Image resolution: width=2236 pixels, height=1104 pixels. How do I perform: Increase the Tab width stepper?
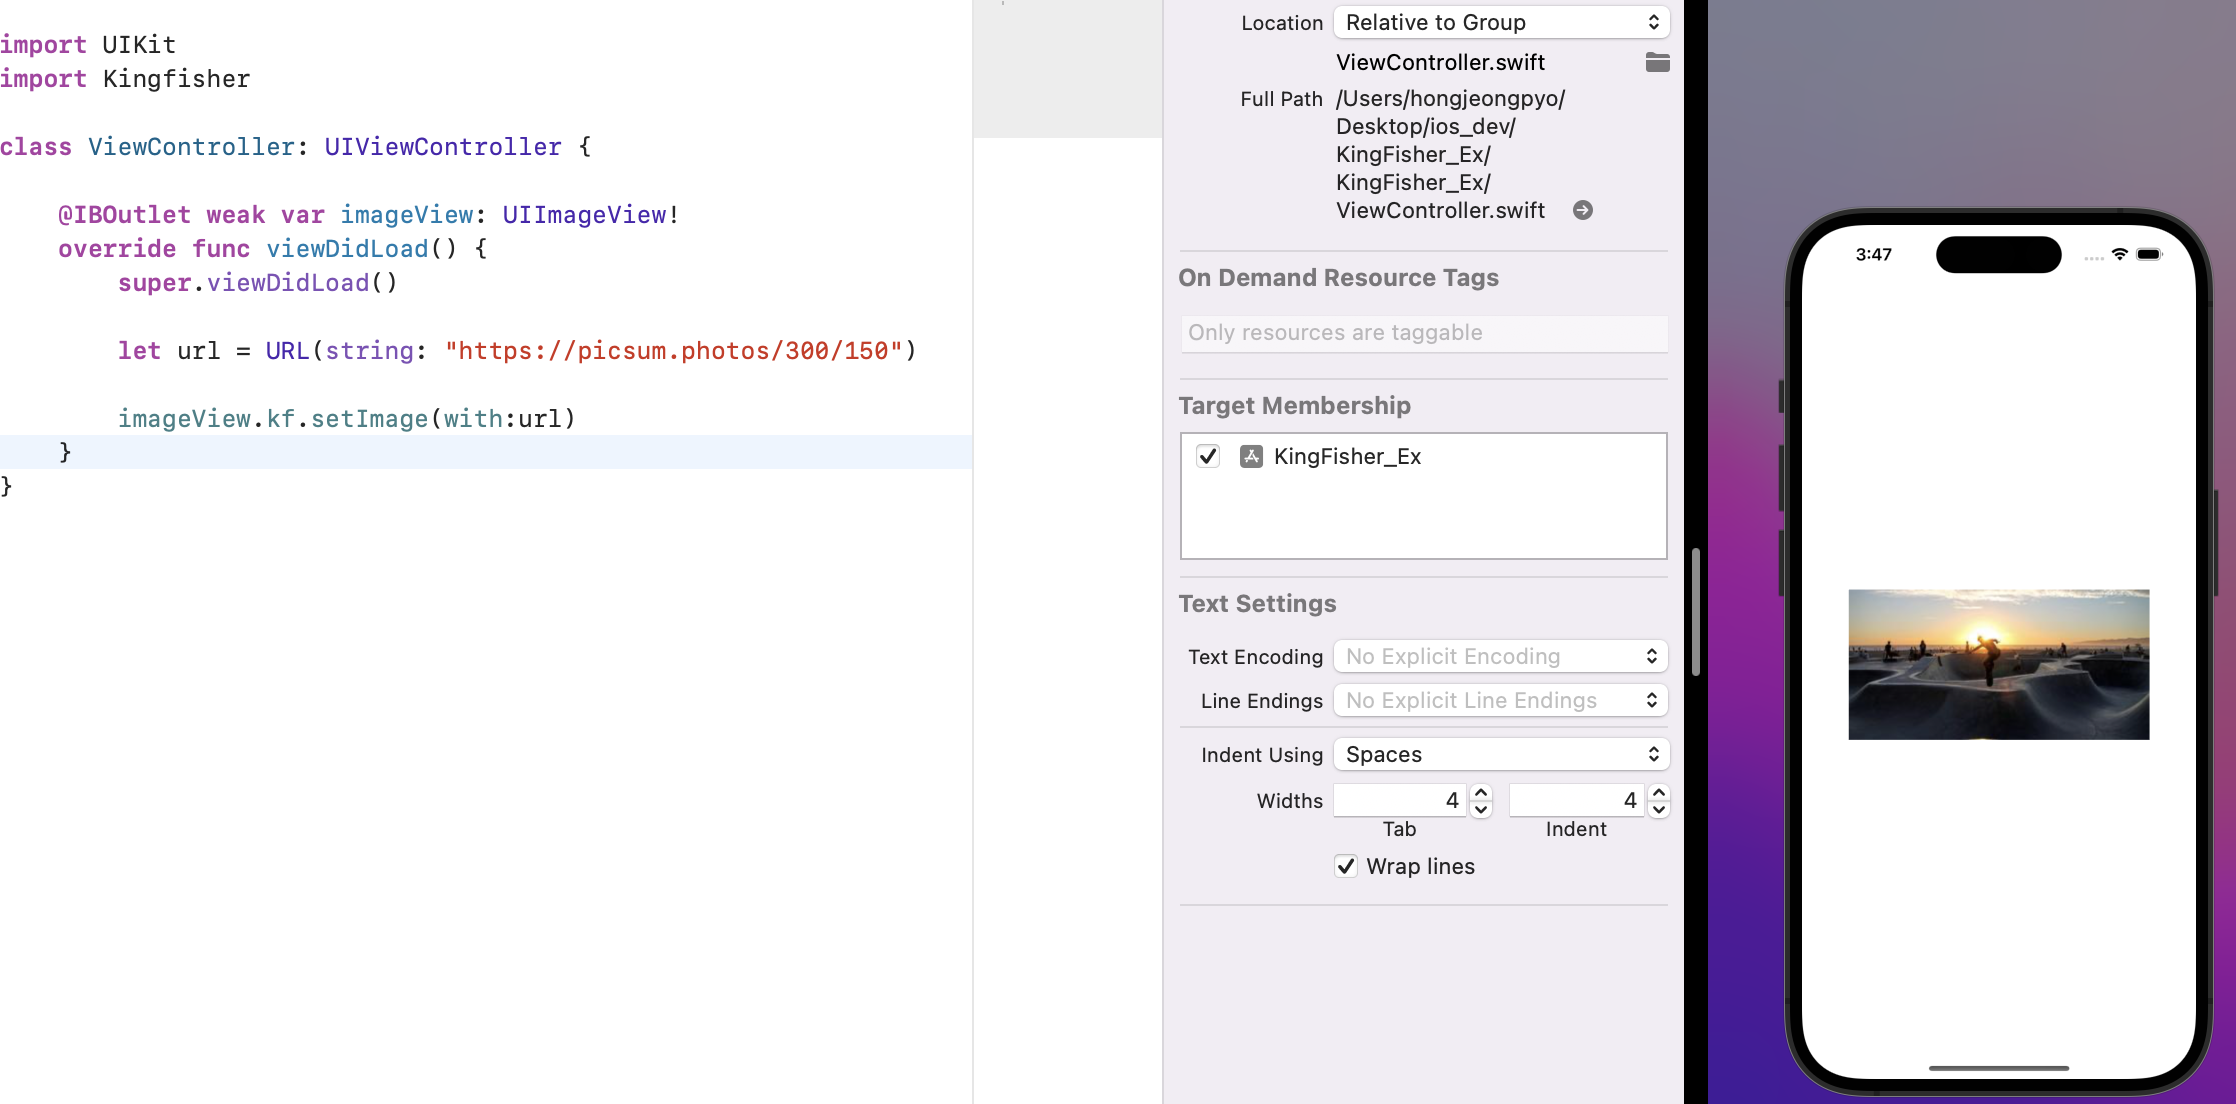point(1481,792)
